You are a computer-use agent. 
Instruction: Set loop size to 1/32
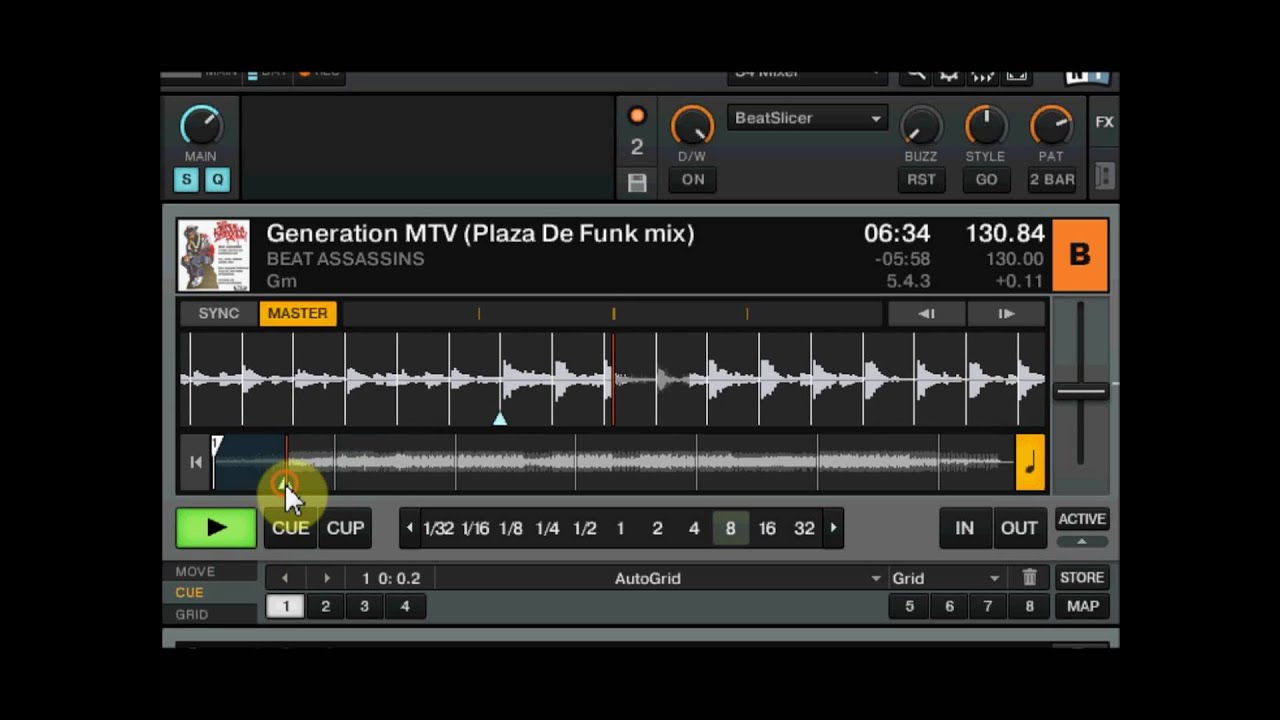pyautogui.click(x=438, y=528)
